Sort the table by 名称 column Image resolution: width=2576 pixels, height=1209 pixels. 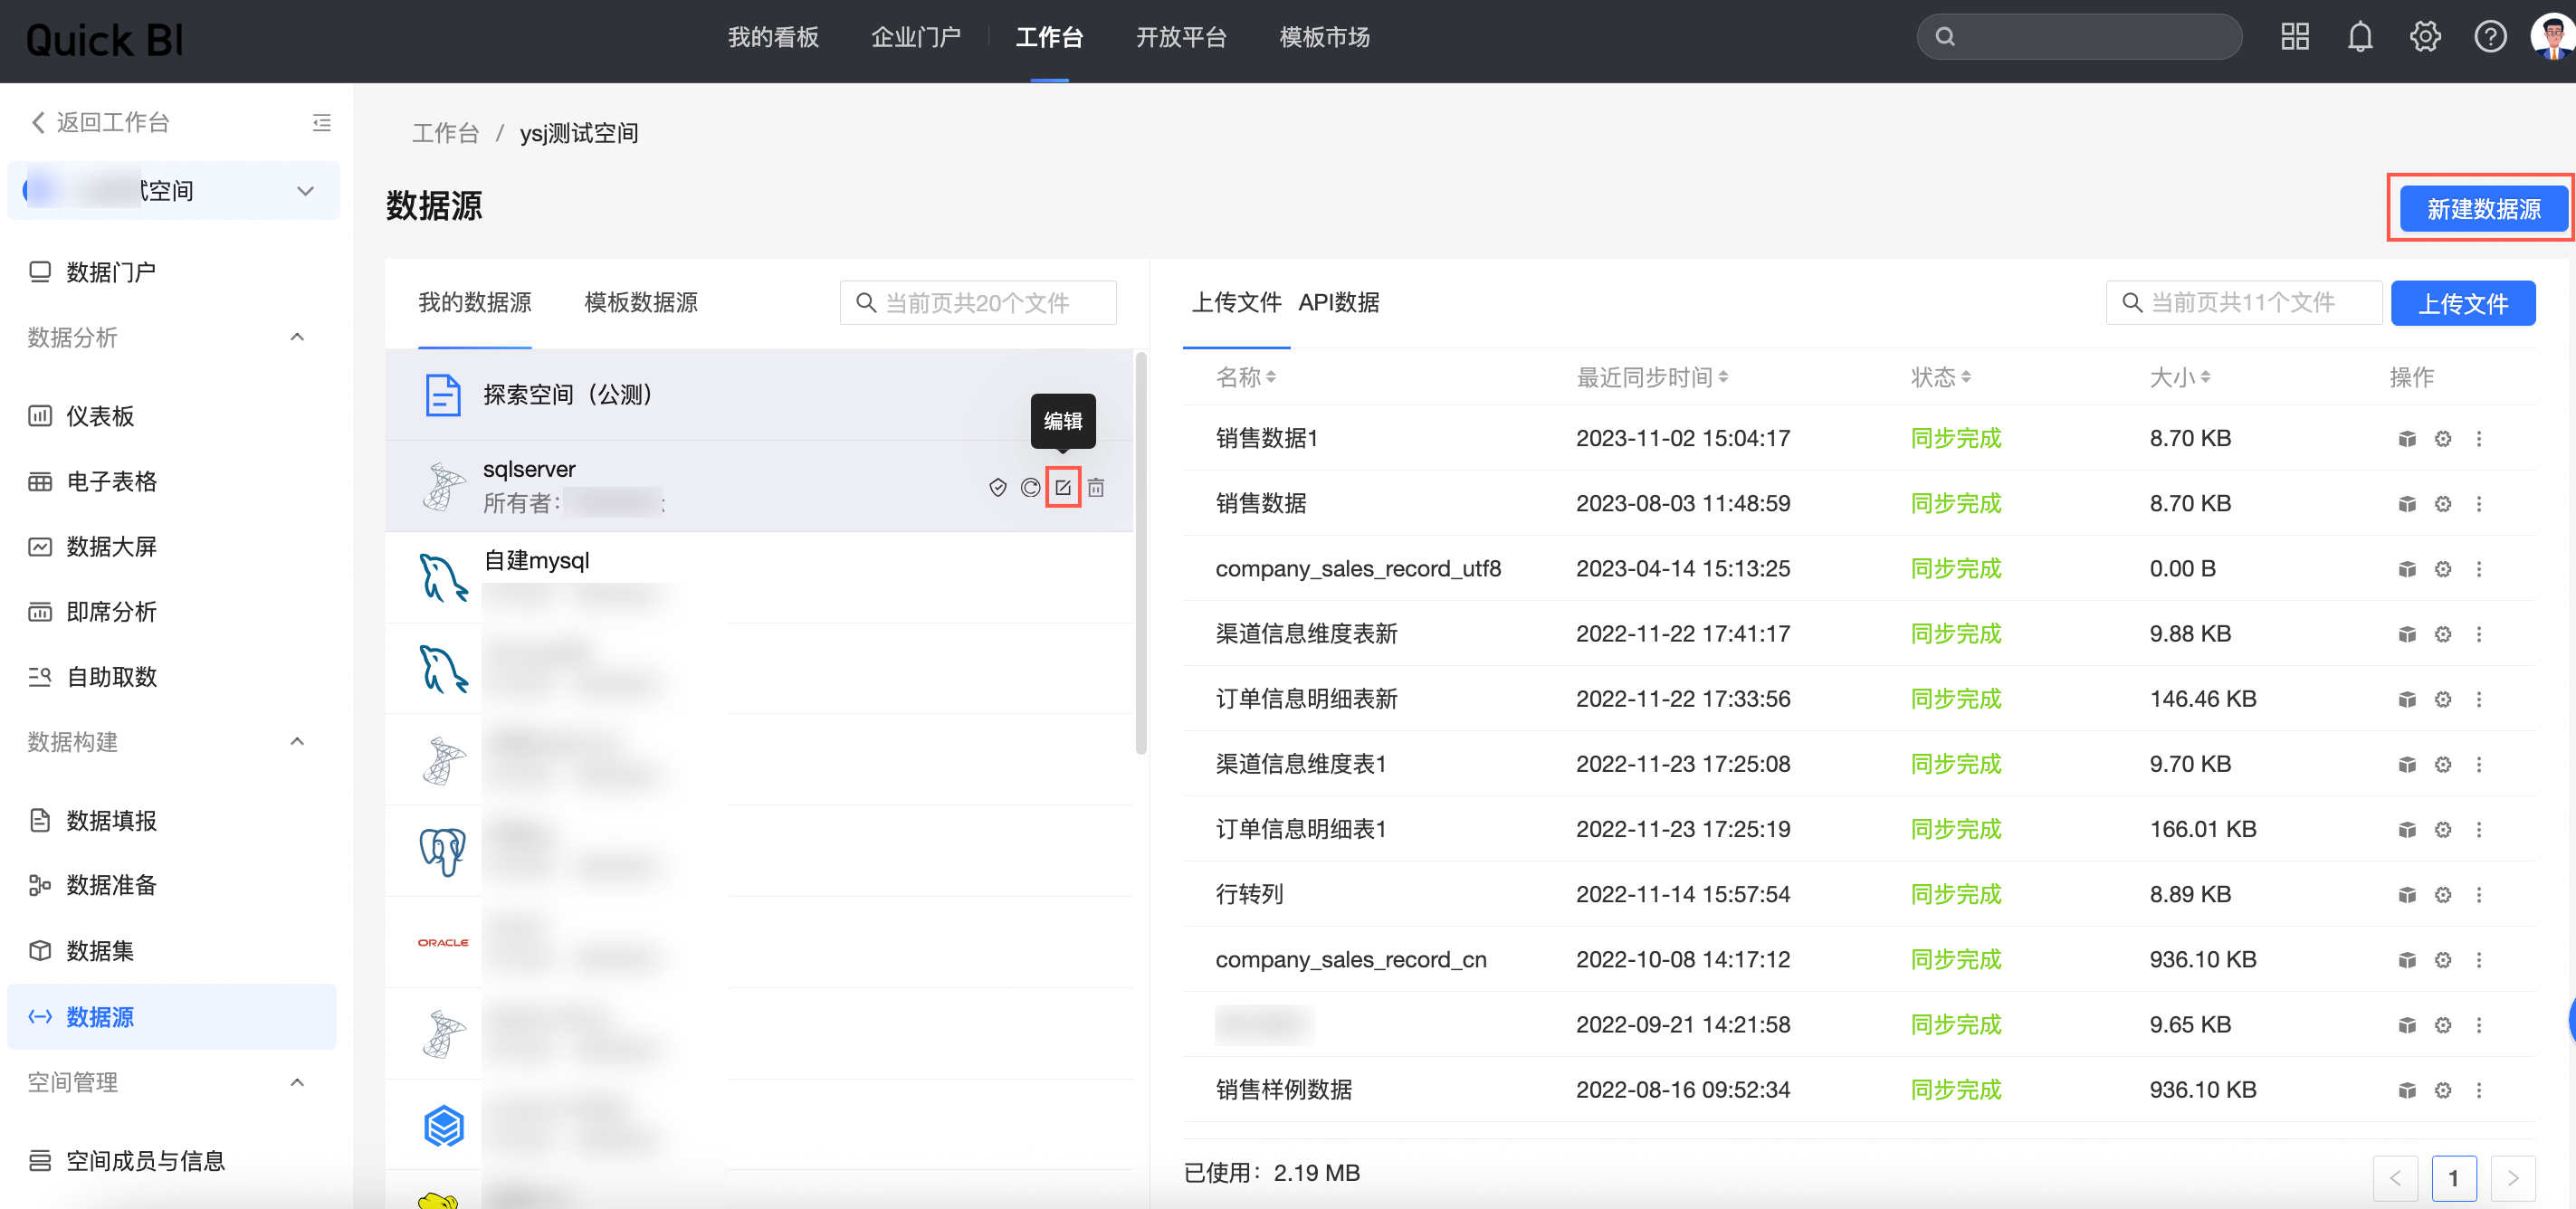coord(1245,377)
